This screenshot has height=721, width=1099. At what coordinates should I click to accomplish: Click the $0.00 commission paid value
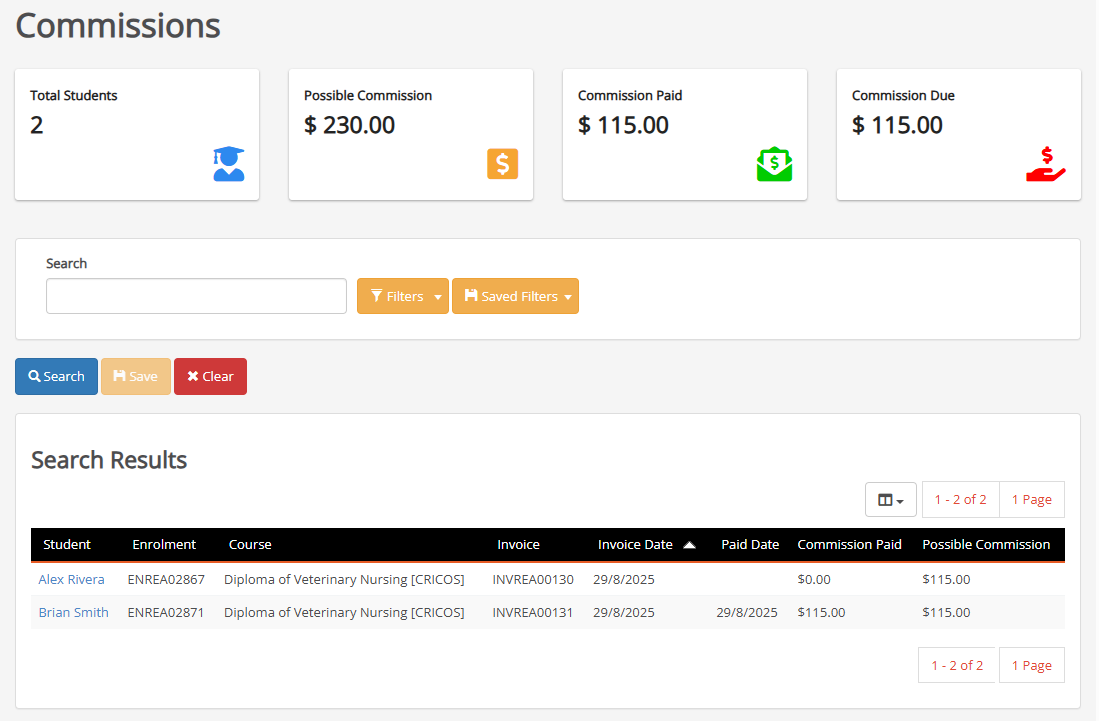(x=814, y=579)
